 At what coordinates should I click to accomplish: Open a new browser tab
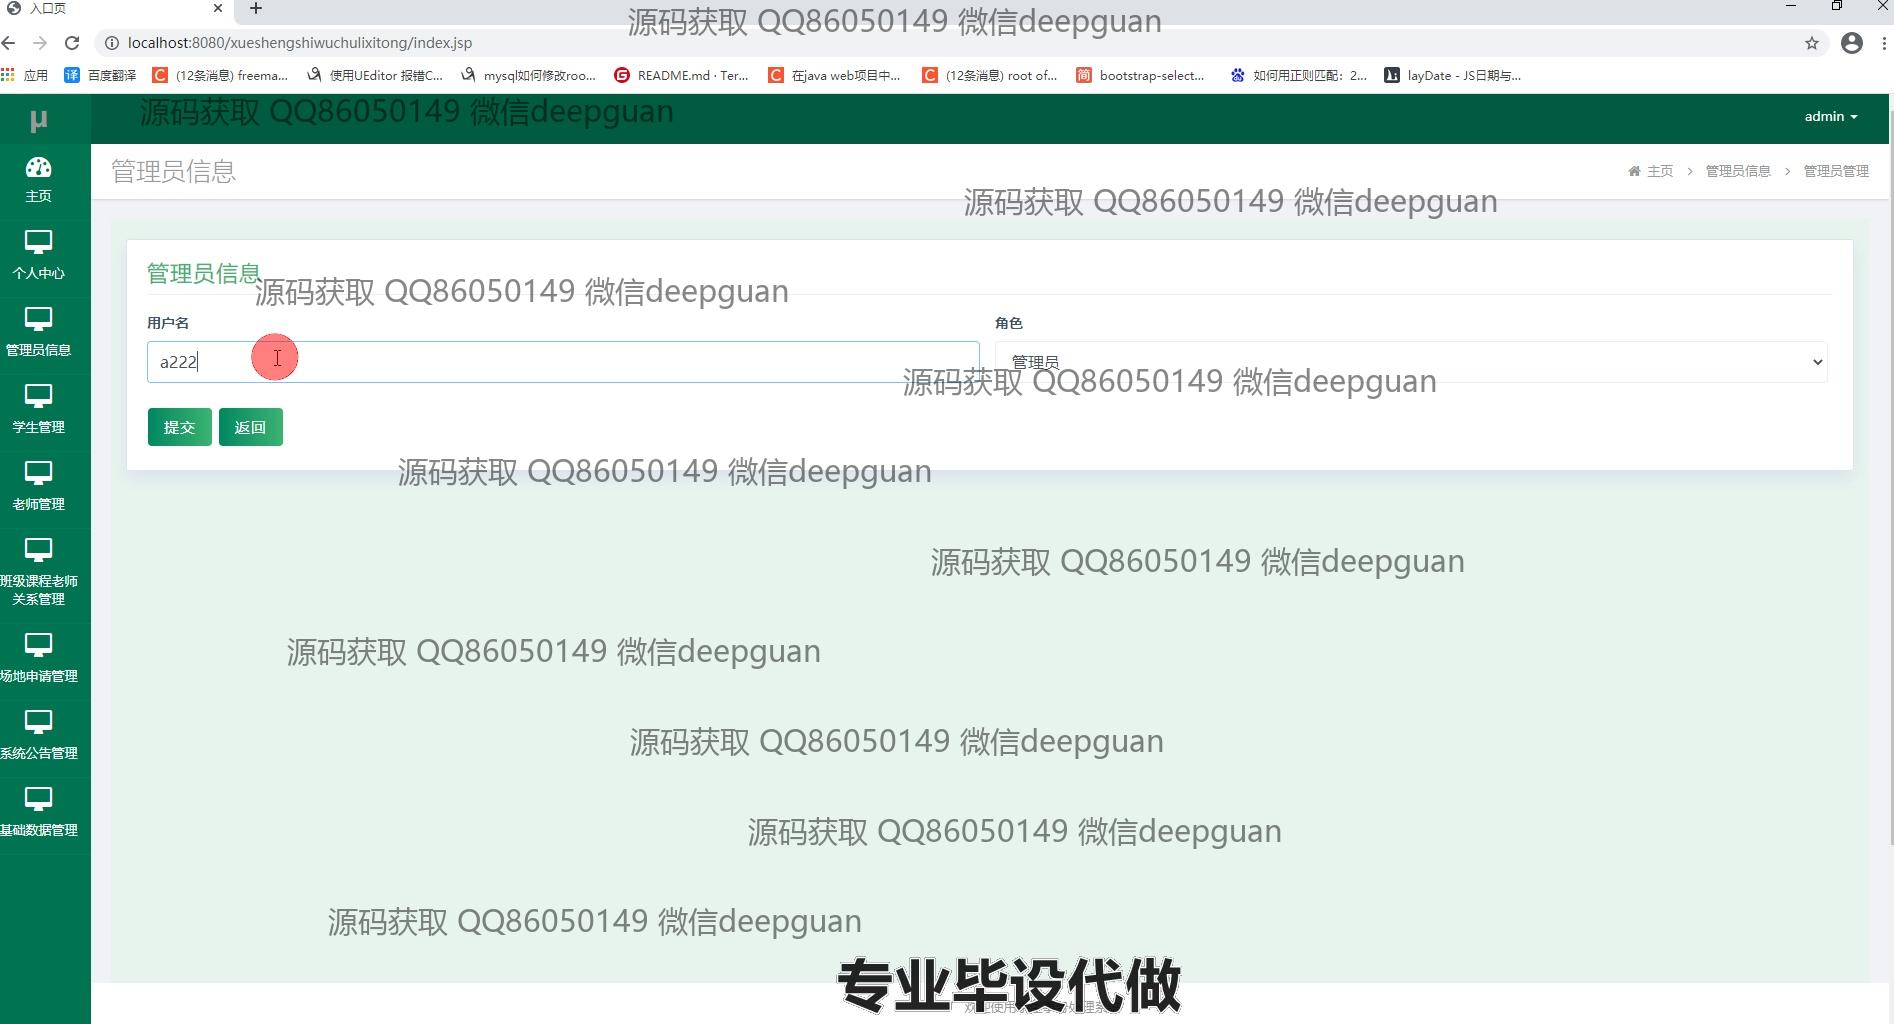[x=256, y=9]
